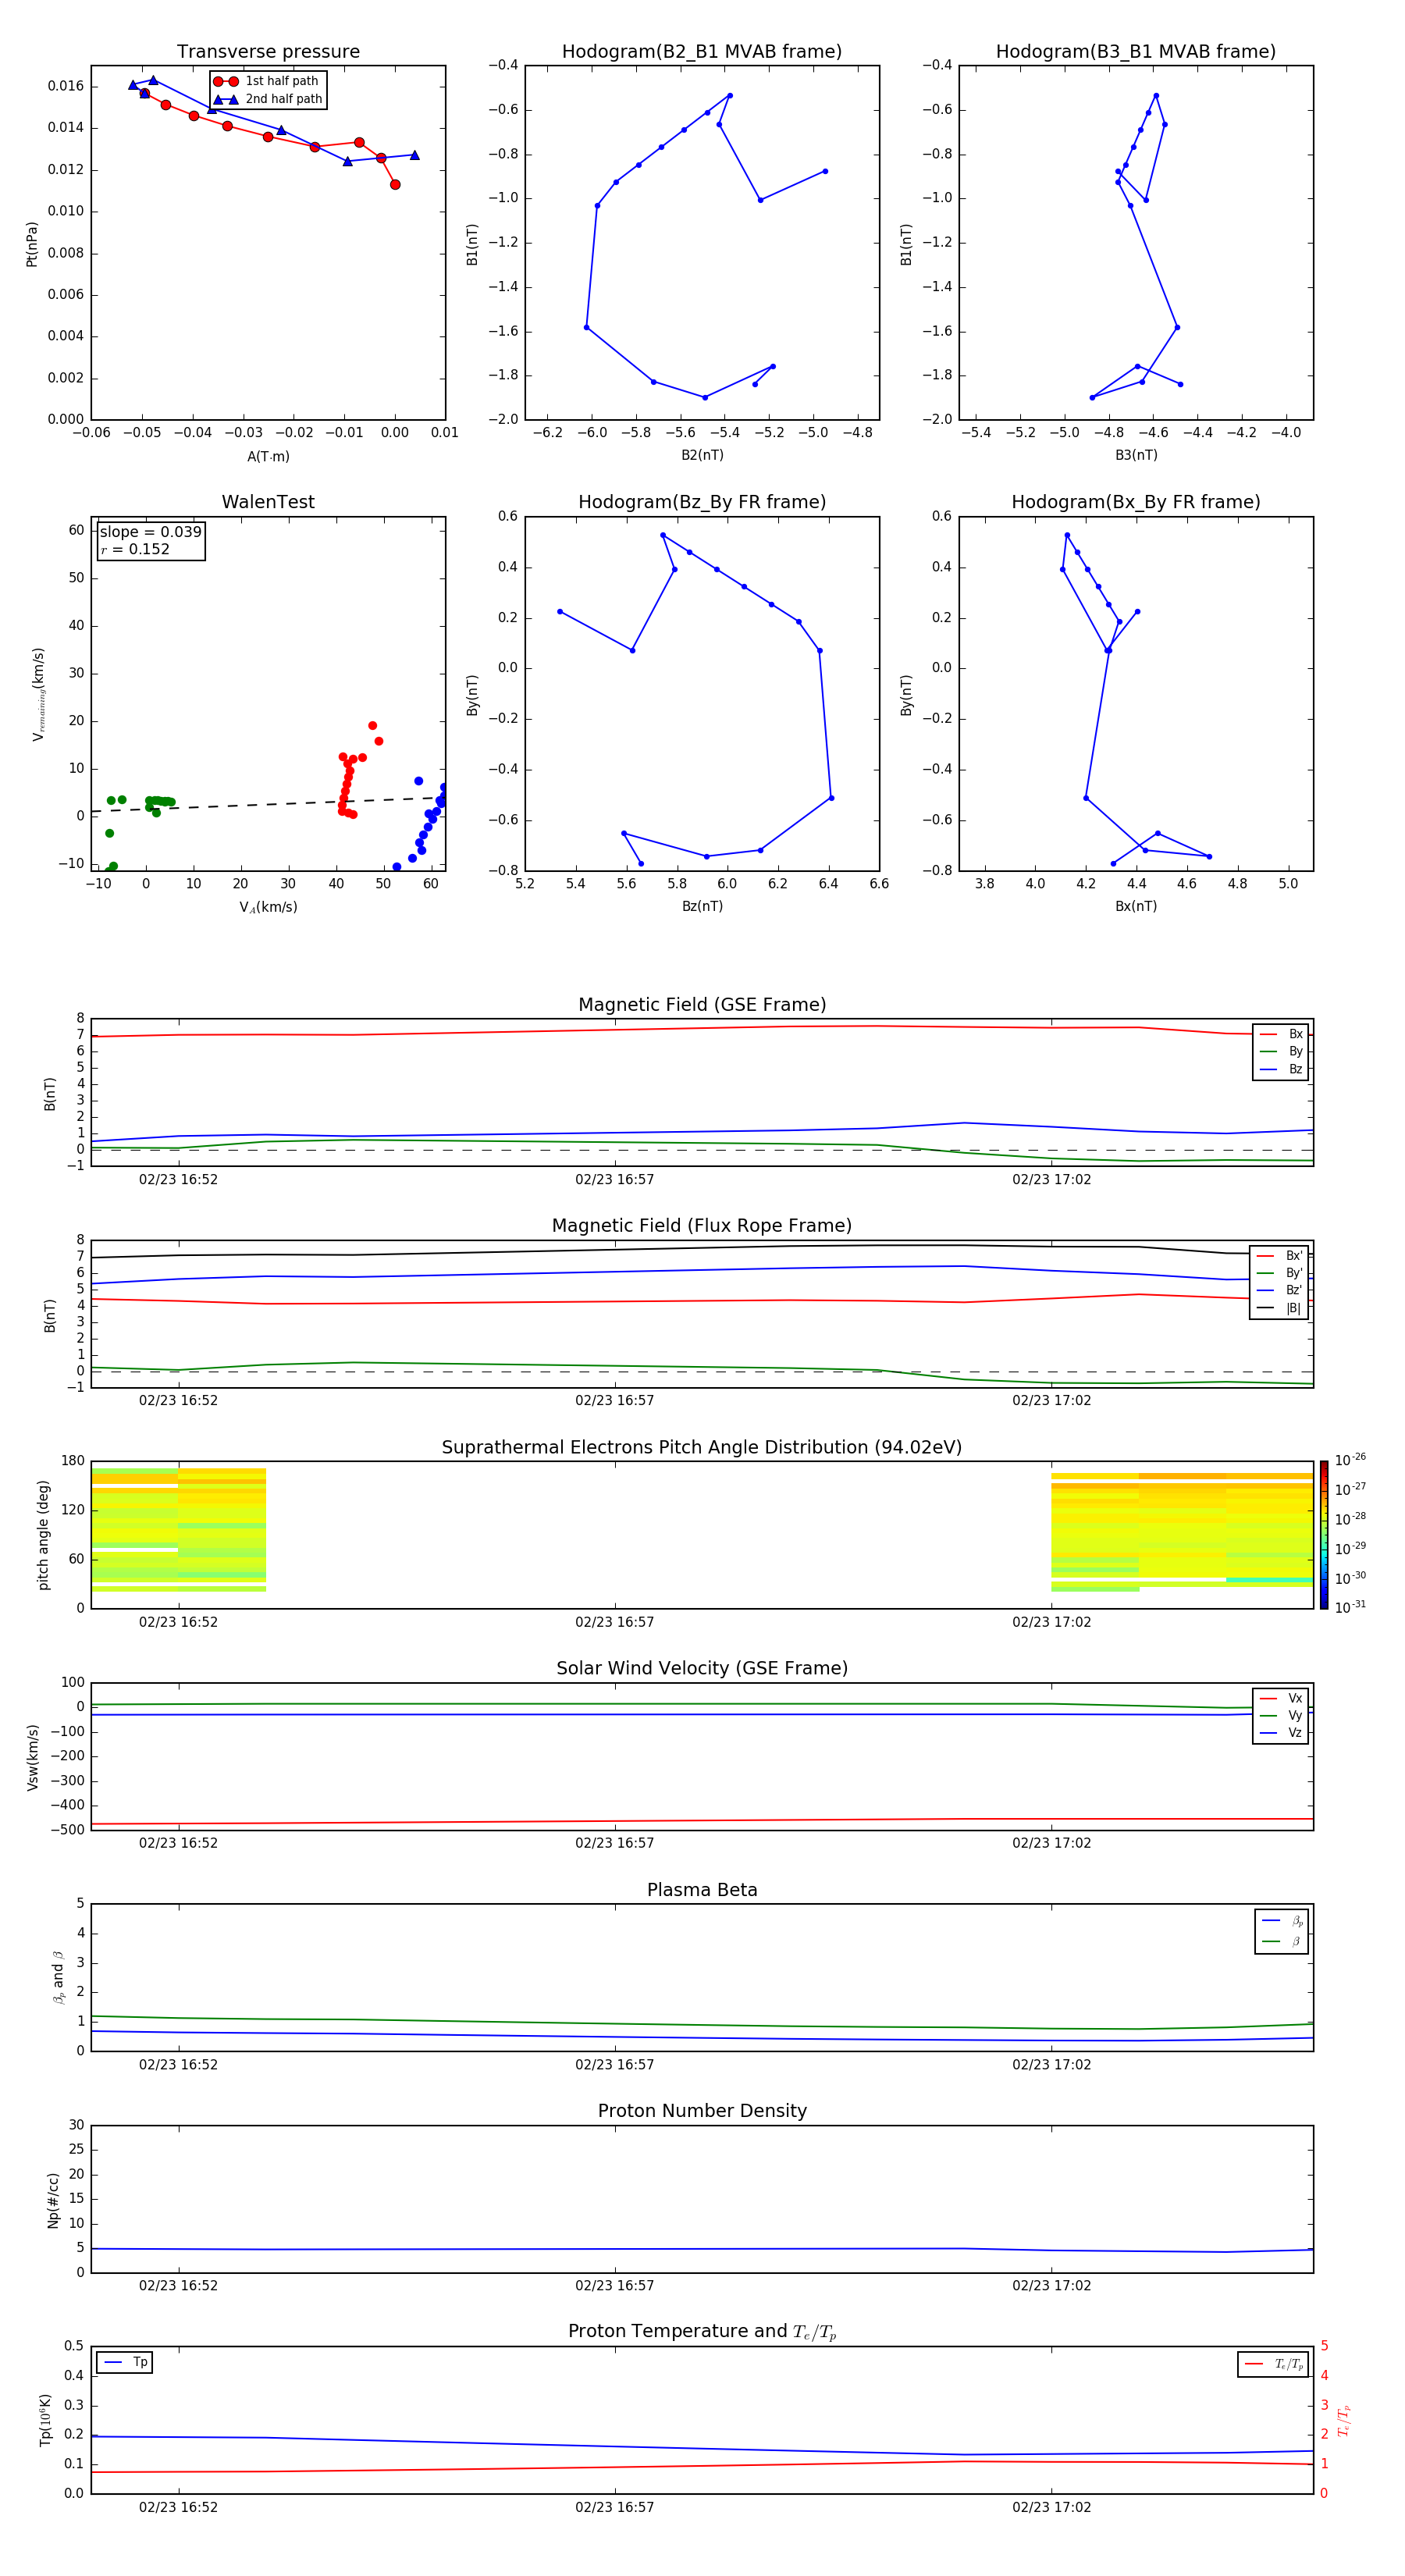This screenshot has width=1405, height=2576.
Task: Click the 'Hodogram(B2_B1 MVAB frame)' title
Action: pos(702,52)
